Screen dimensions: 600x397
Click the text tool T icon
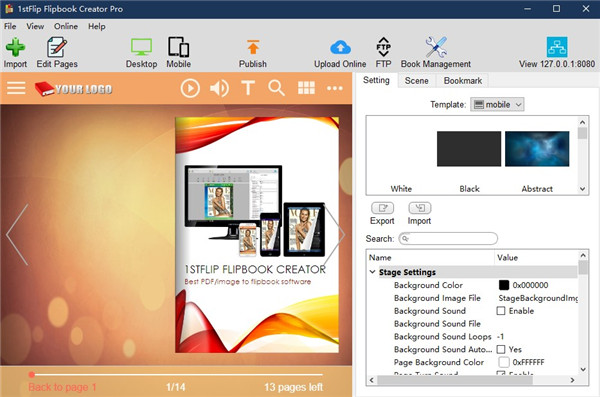248,88
